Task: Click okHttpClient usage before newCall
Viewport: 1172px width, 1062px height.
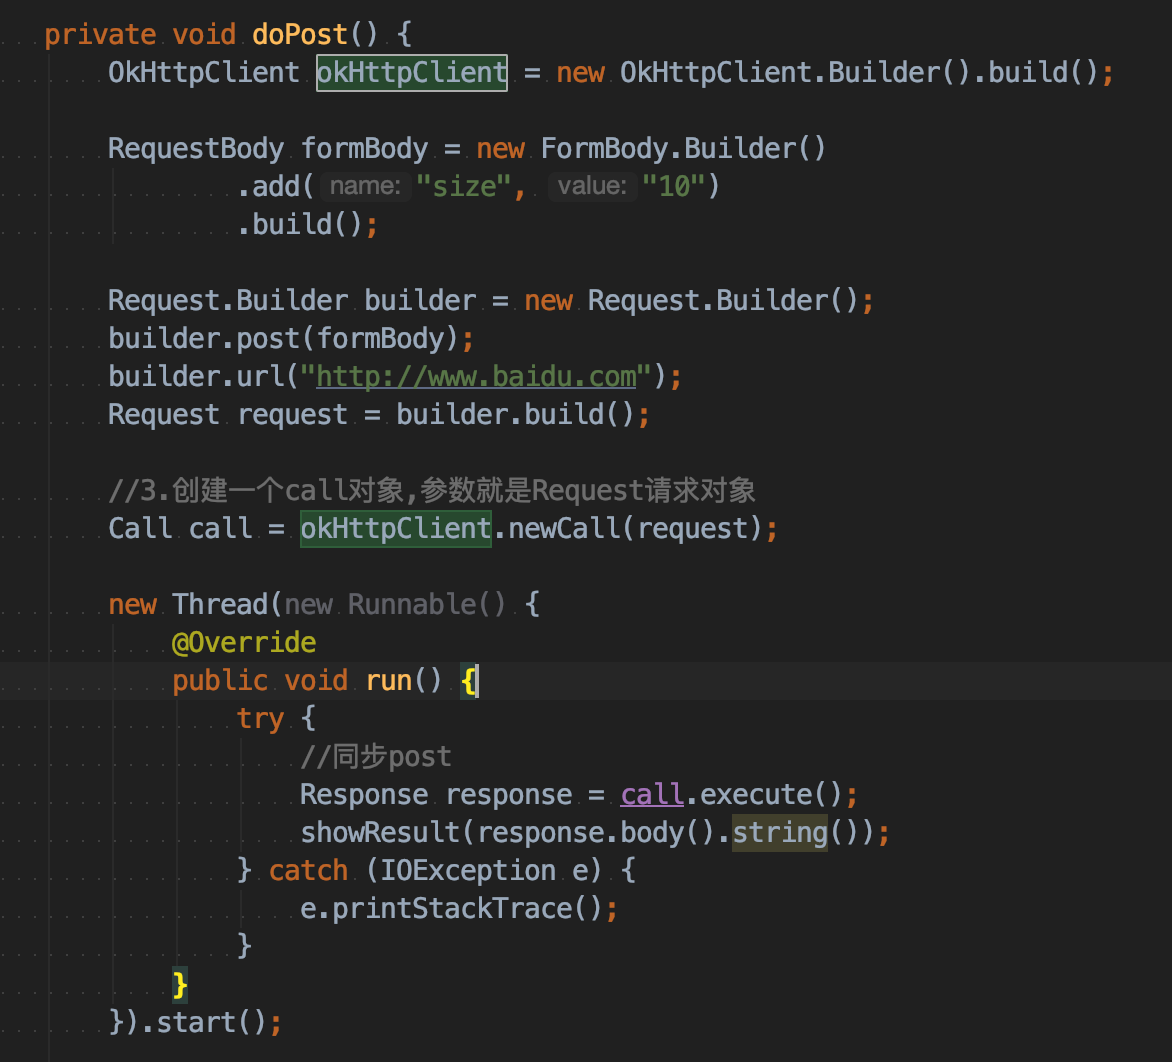Action: [x=396, y=528]
